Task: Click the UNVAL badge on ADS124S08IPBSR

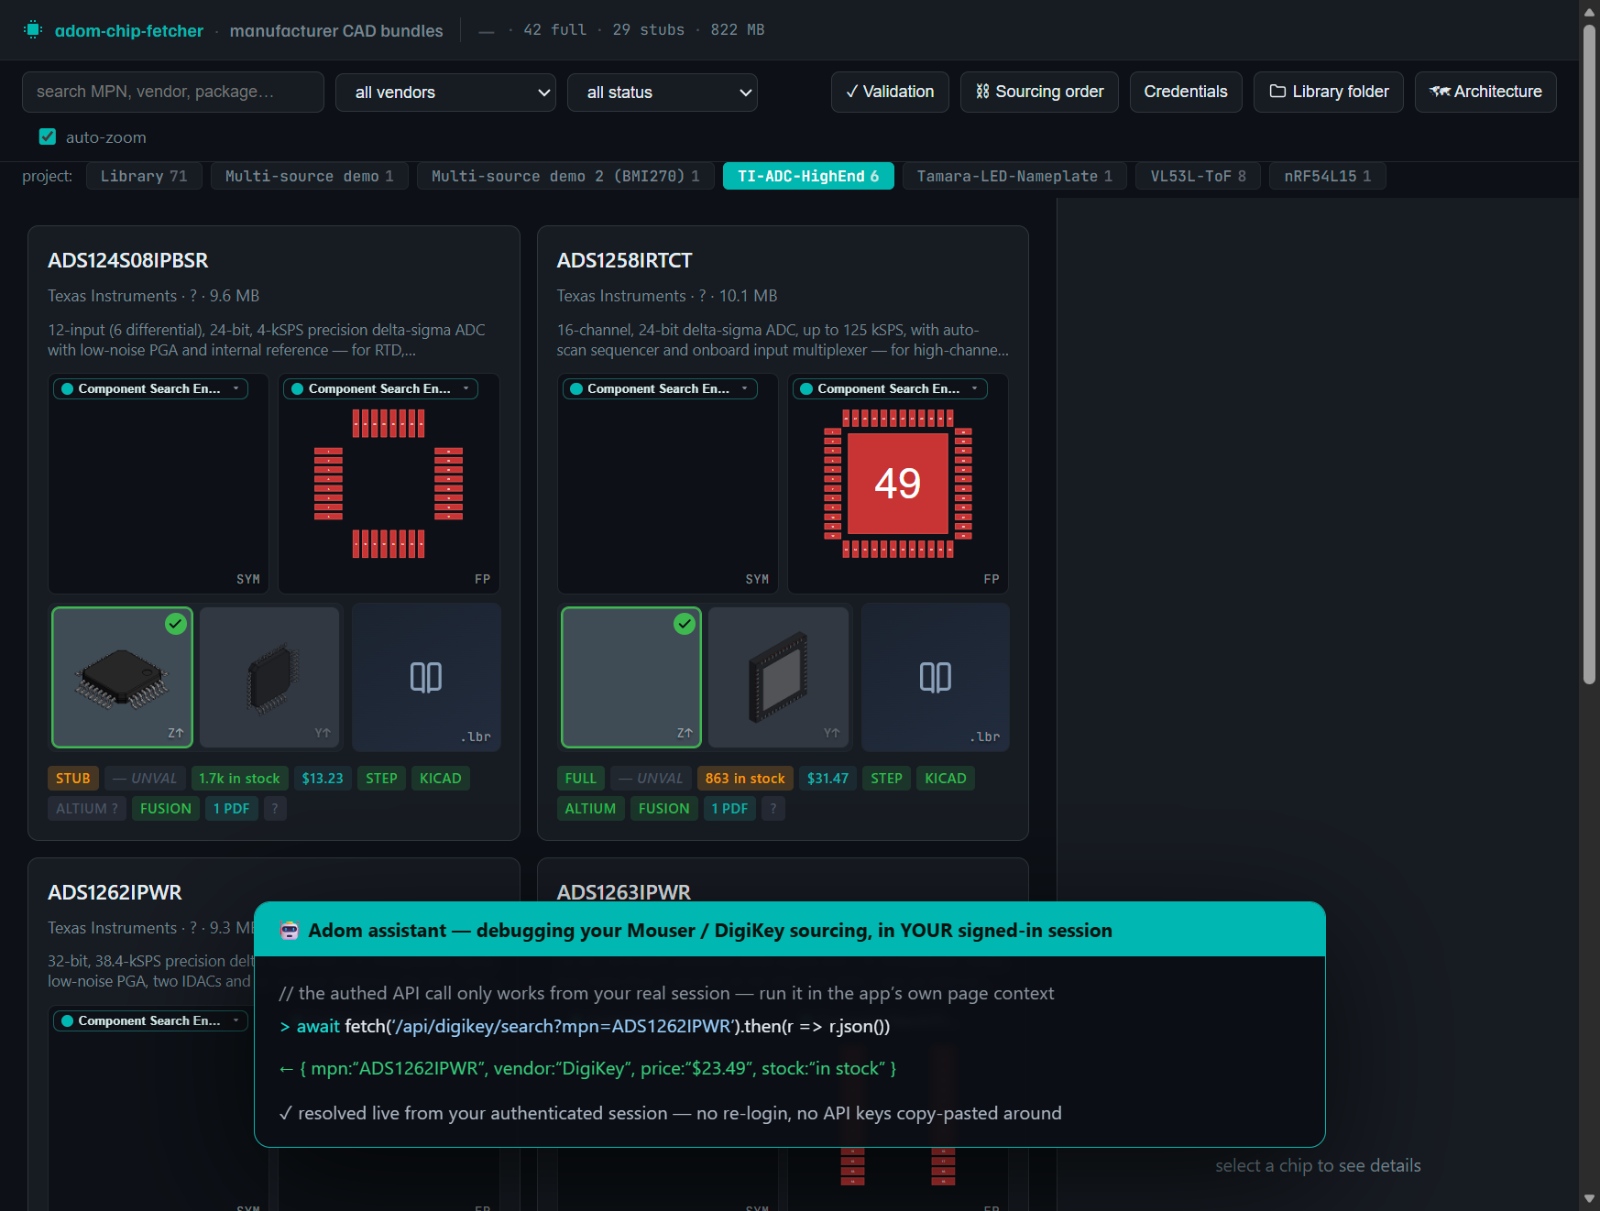Action: tap(145, 778)
